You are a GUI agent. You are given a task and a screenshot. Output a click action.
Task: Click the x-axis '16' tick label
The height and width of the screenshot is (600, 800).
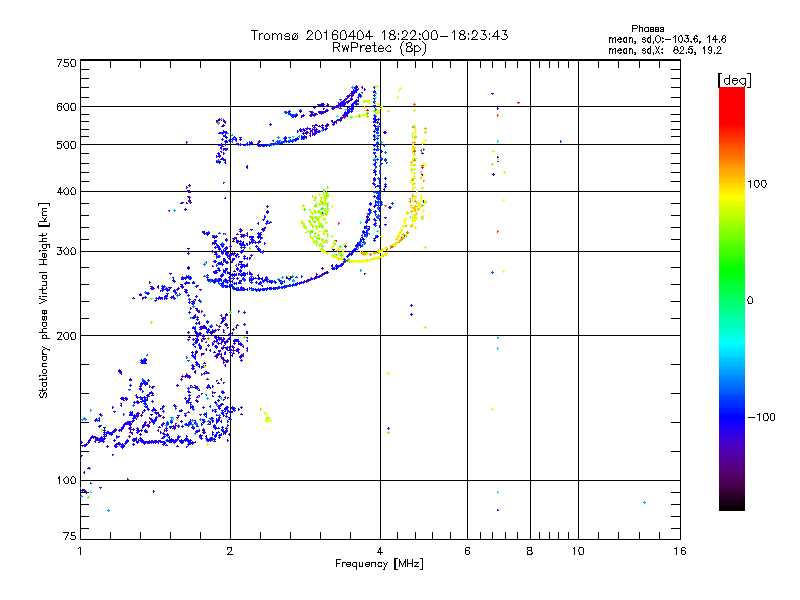click(x=680, y=551)
